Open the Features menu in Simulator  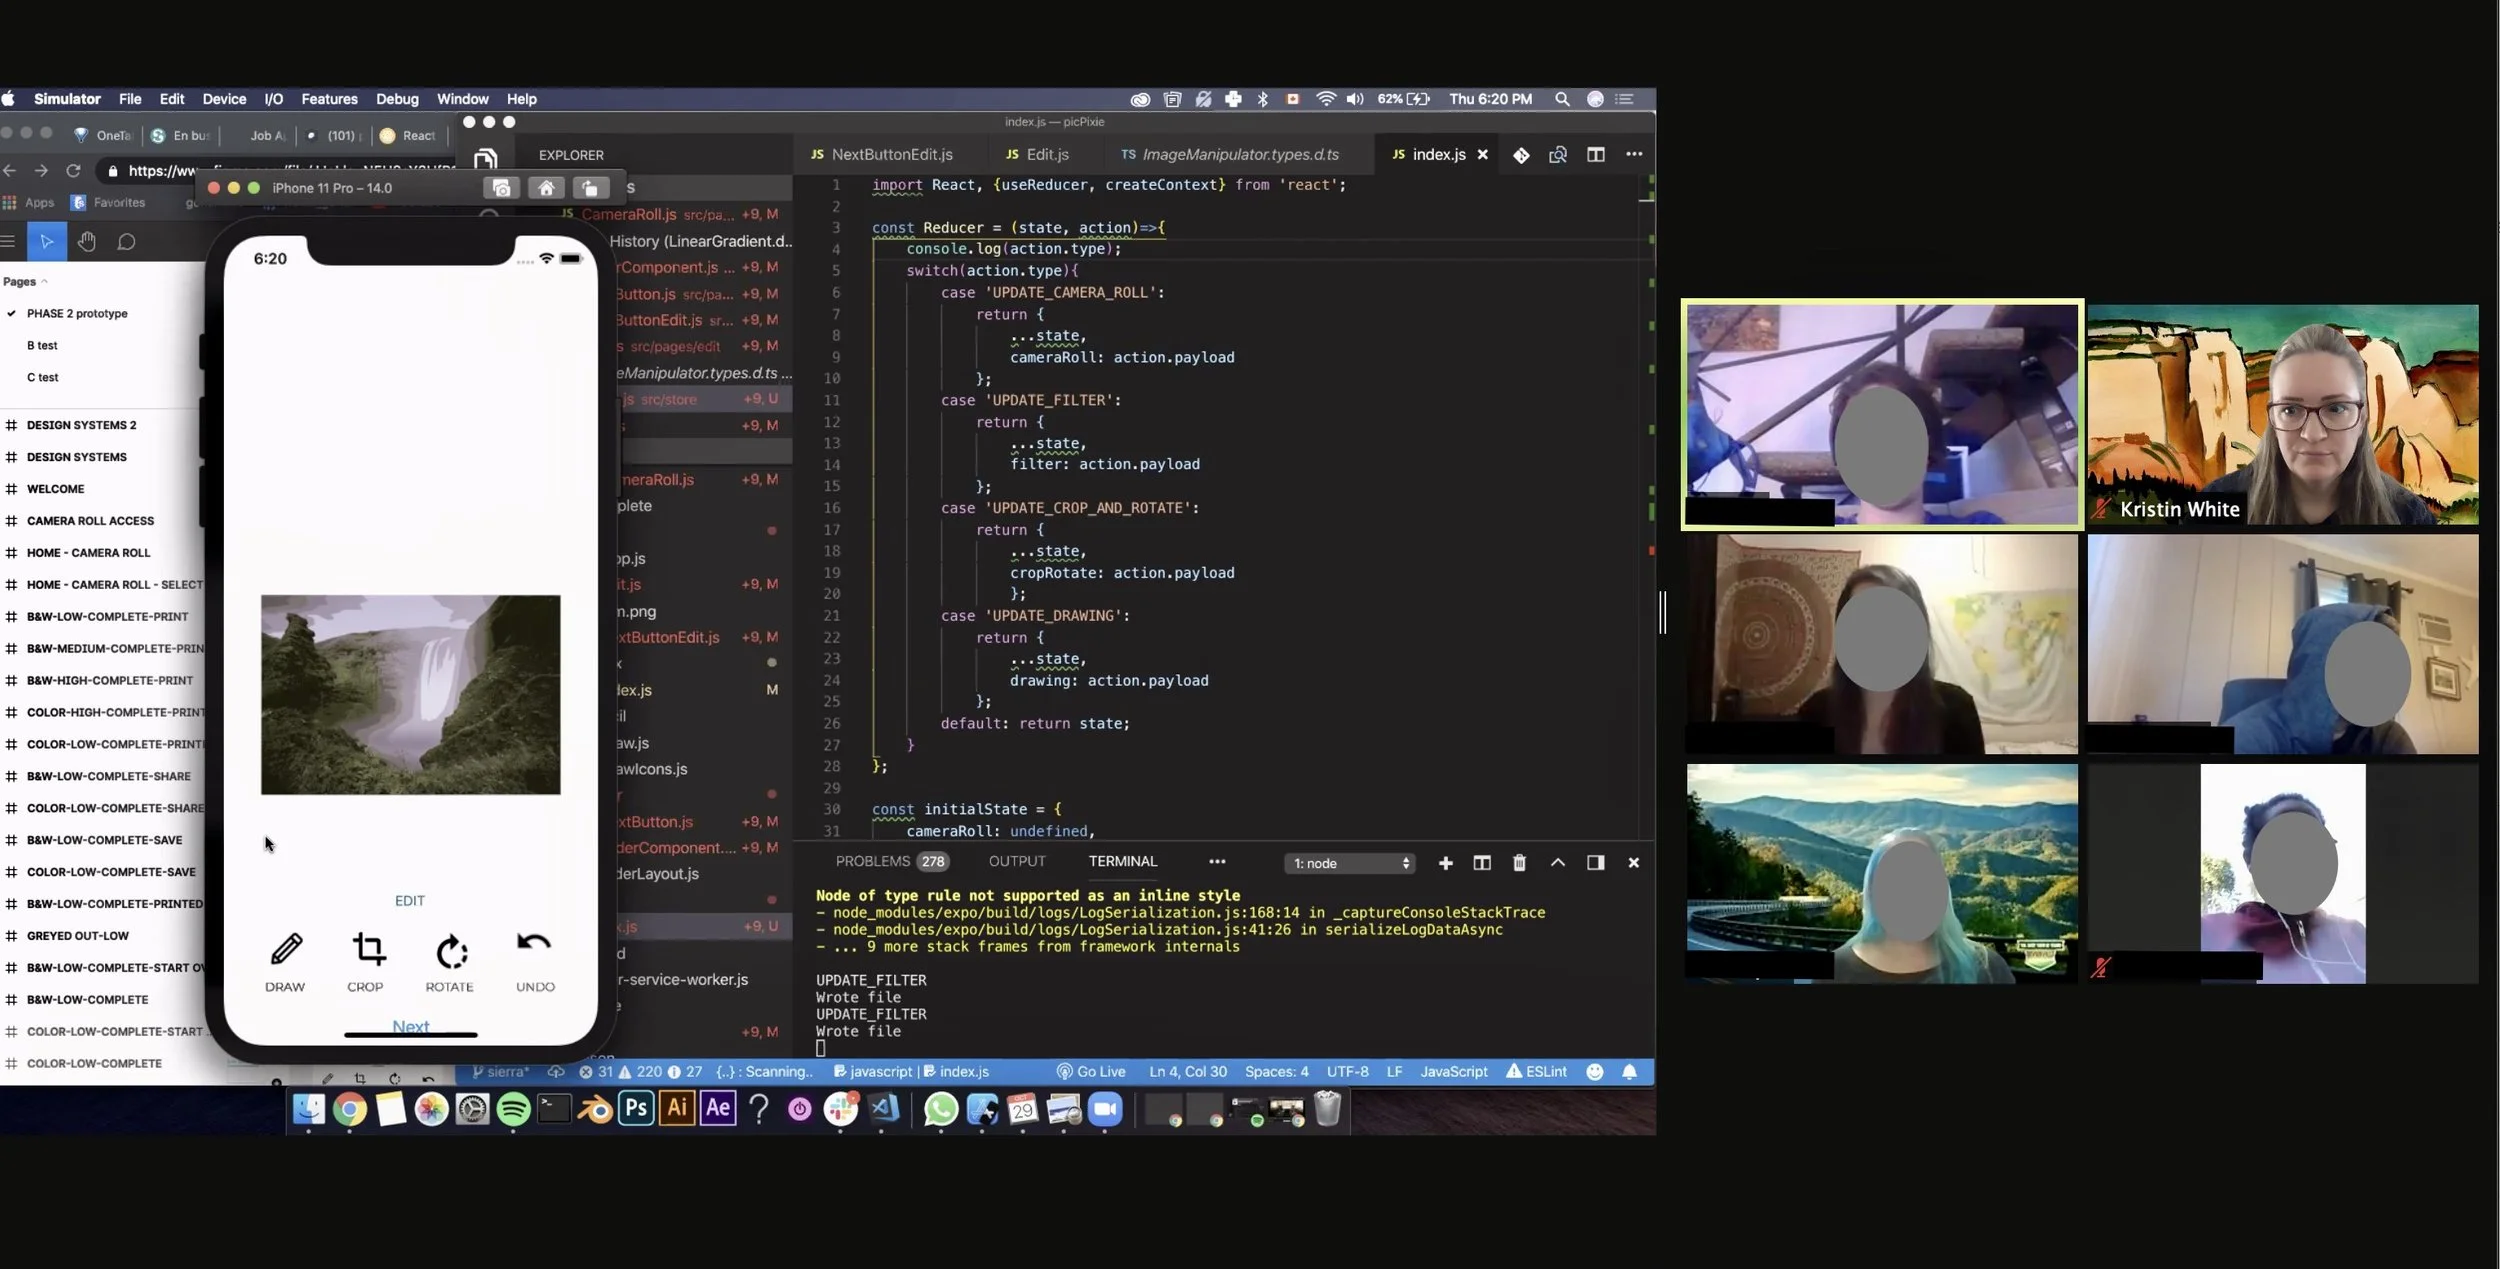(329, 99)
